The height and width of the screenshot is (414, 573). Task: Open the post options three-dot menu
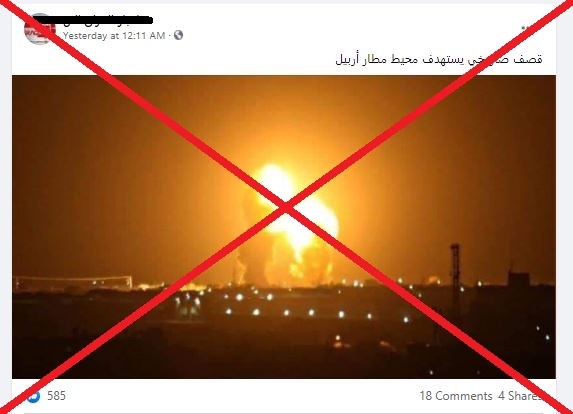point(526,28)
